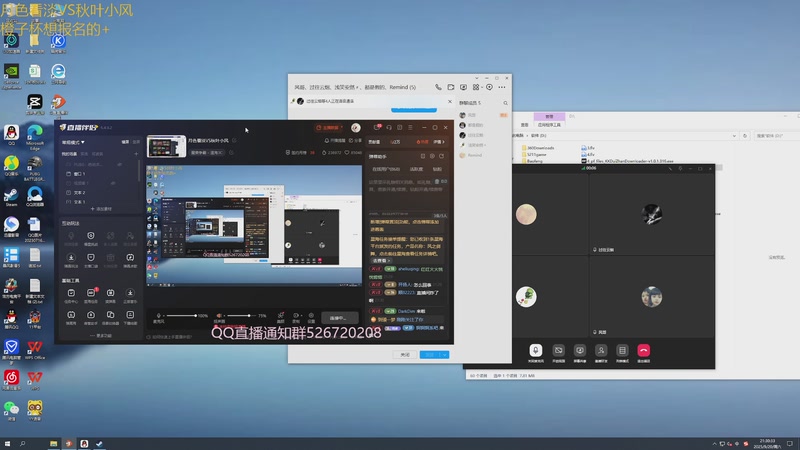Click the 关闭 button in QQ chat
Viewport: 800px width, 450px height.
tap(405, 355)
